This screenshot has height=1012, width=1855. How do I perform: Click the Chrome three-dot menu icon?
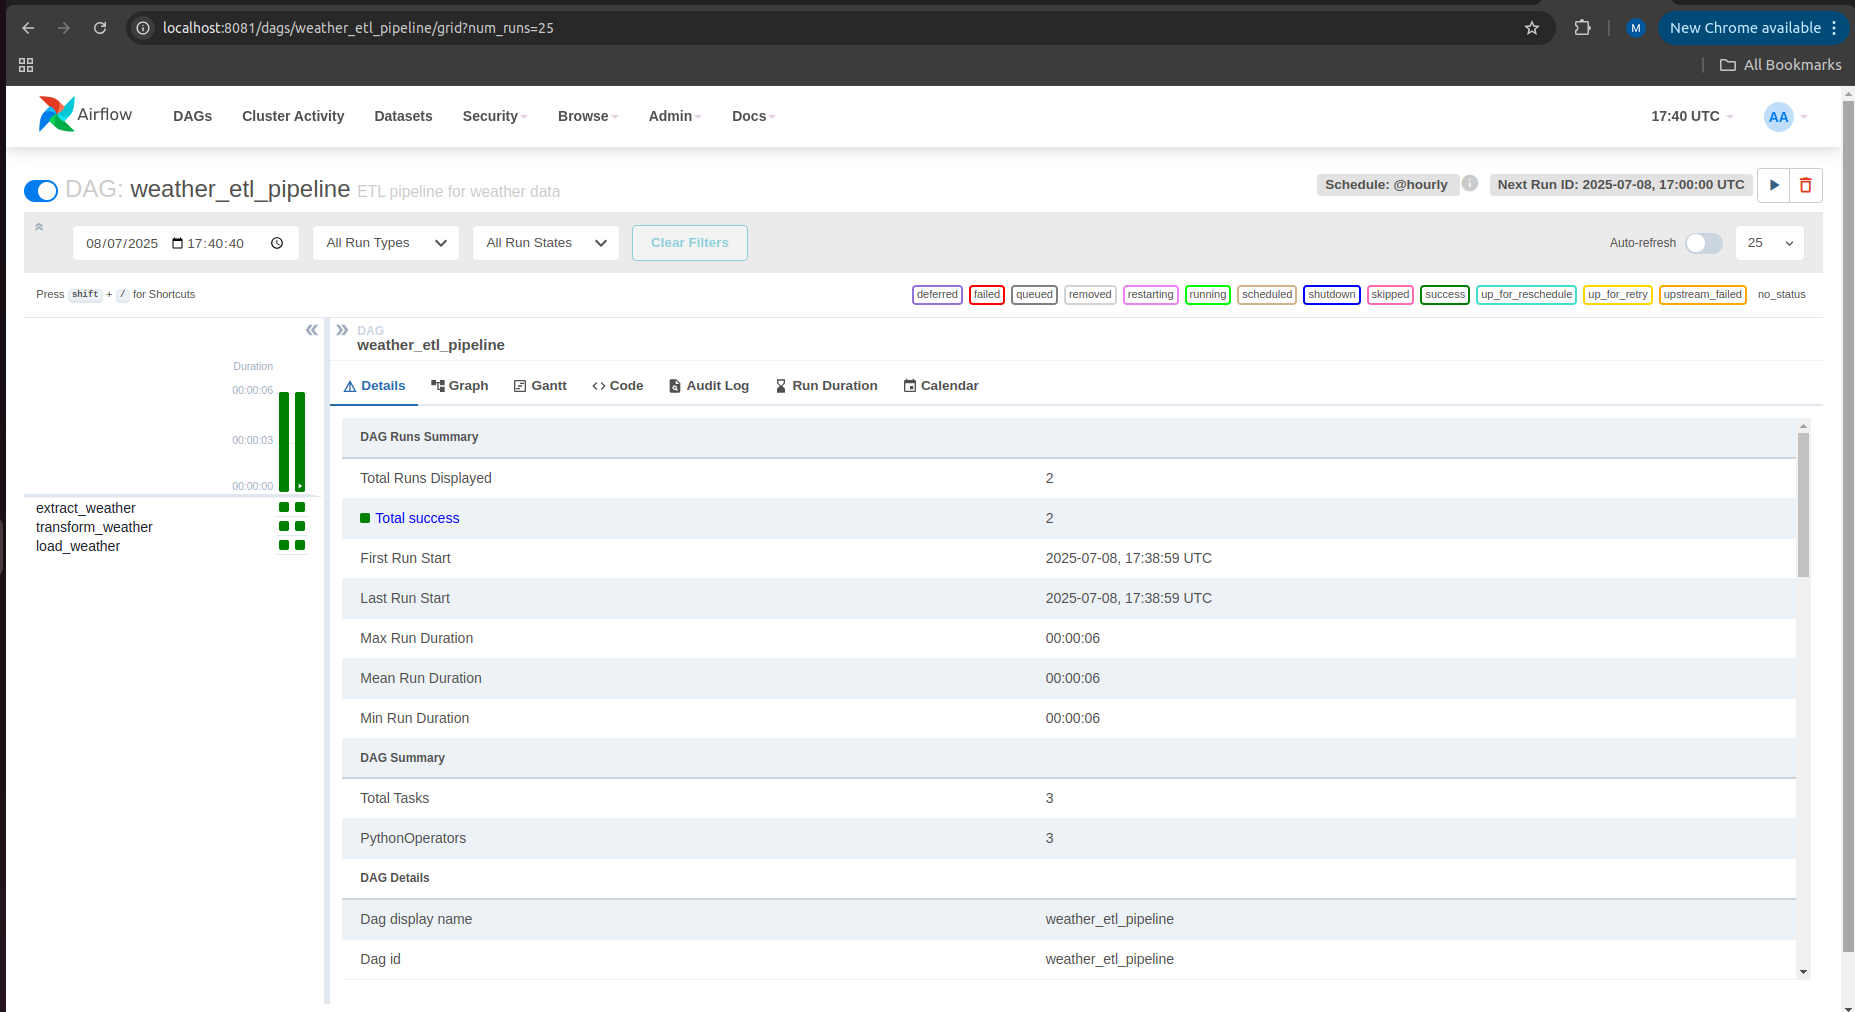(x=1834, y=28)
